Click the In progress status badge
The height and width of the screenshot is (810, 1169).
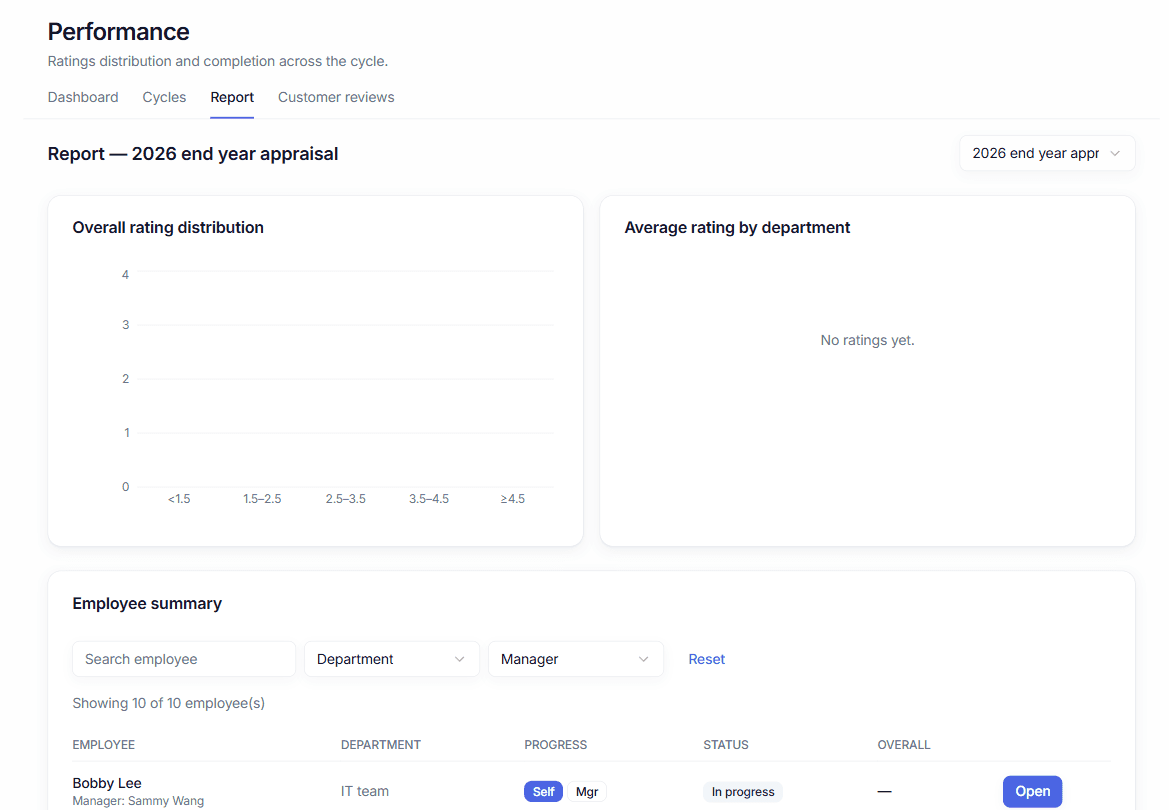[x=743, y=791]
